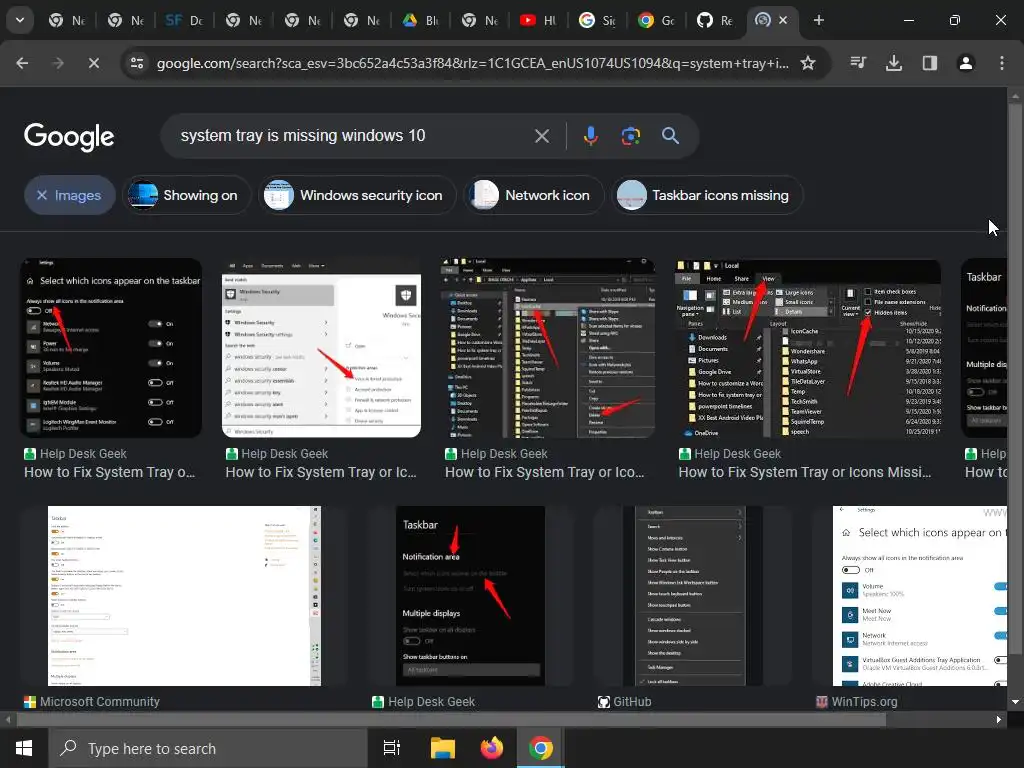The width and height of the screenshot is (1024, 768).
Task: Open GitHub taskbar context menu thumbnail
Action: point(692,596)
